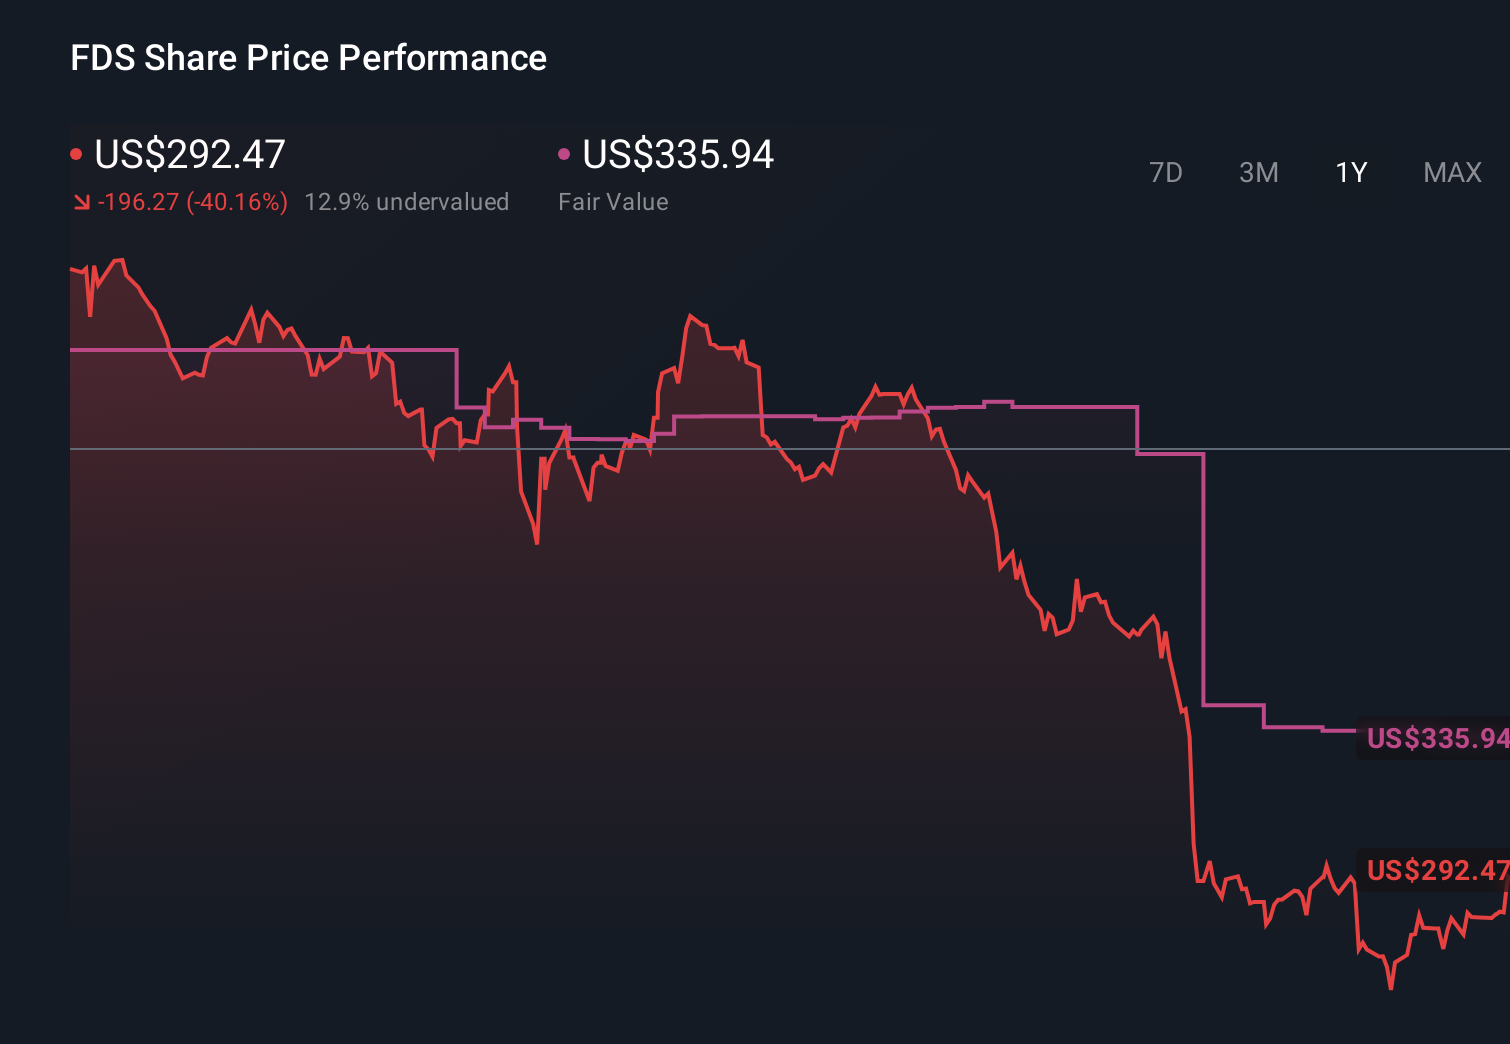This screenshot has height=1044, width=1510.
Task: Select the MAX time range view
Action: pyautogui.click(x=1452, y=172)
